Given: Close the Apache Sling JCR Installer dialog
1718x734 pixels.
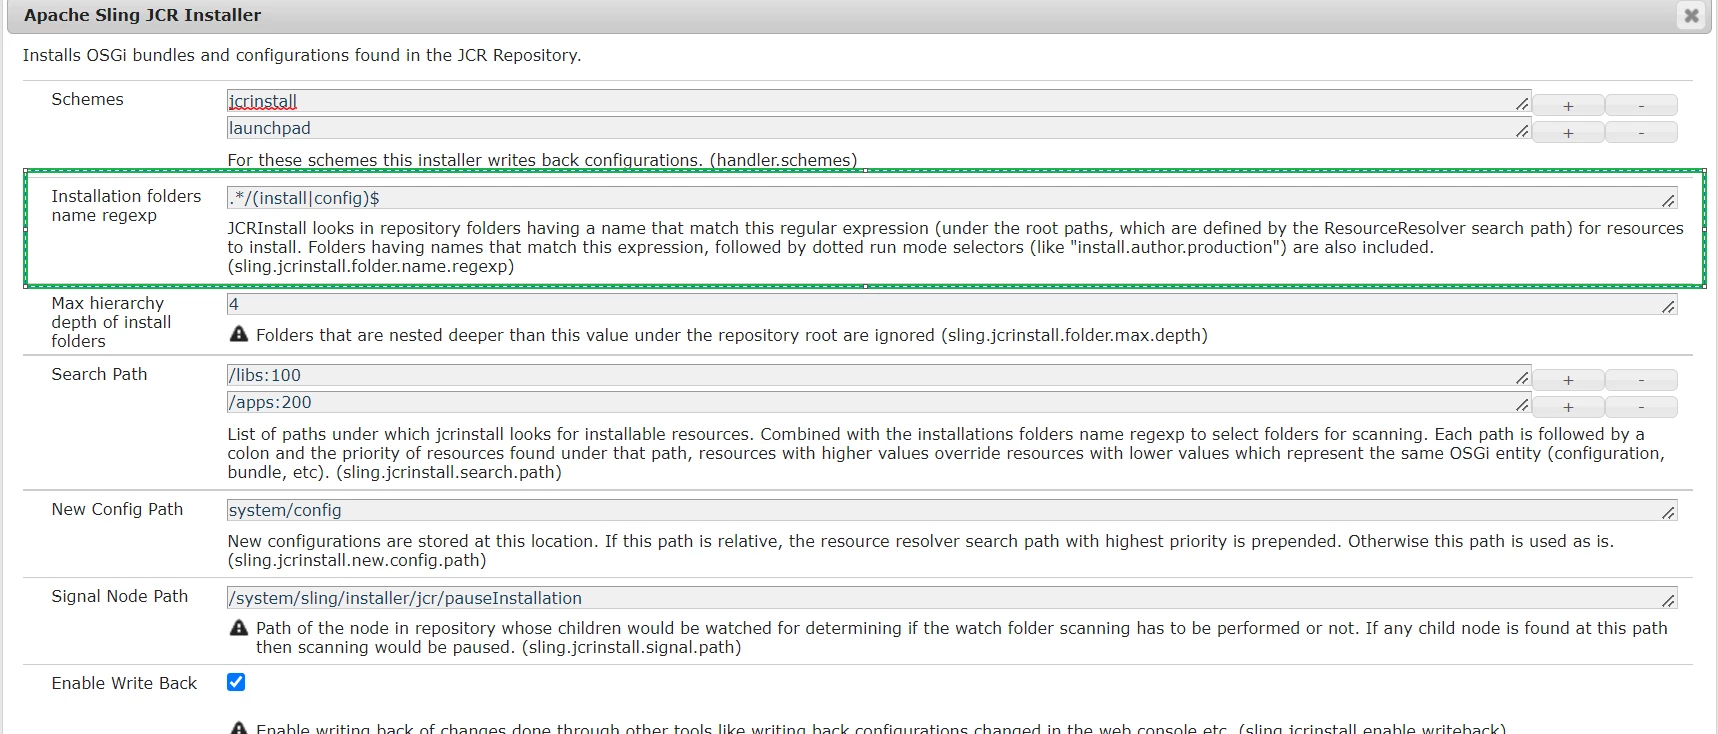Looking at the screenshot, I should [x=1691, y=15].
